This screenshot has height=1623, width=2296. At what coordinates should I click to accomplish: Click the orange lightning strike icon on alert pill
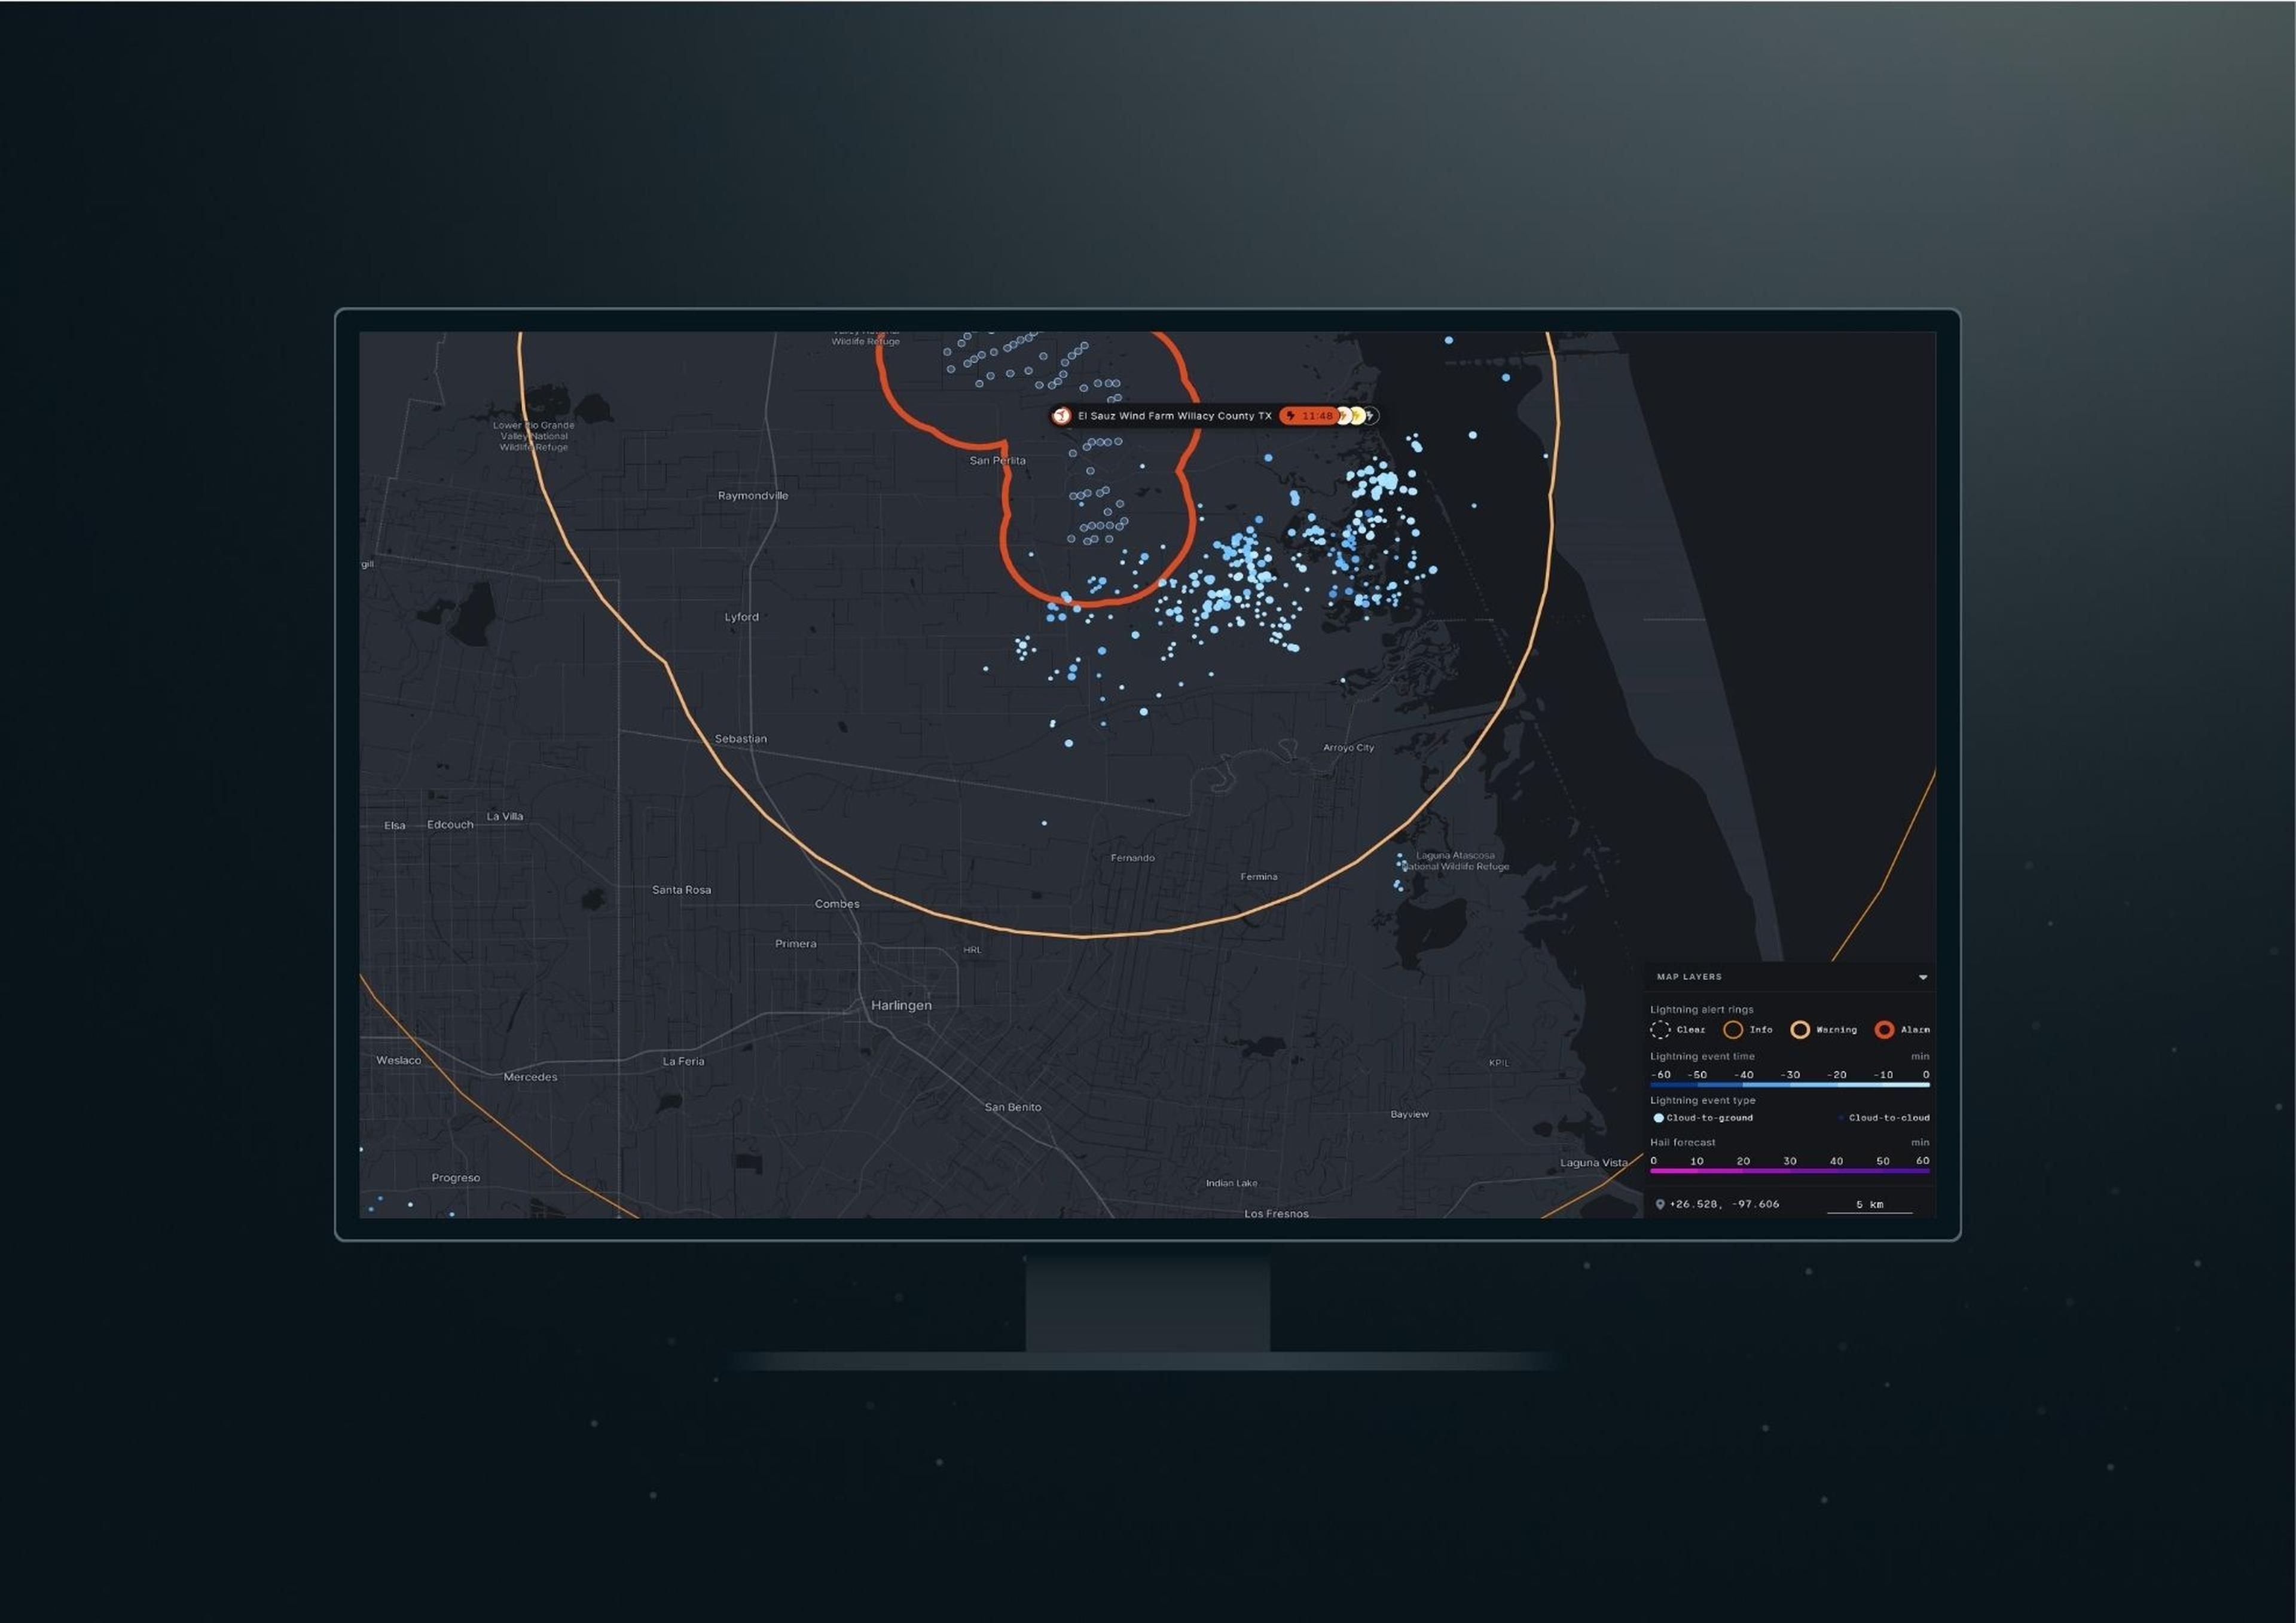(1344, 416)
